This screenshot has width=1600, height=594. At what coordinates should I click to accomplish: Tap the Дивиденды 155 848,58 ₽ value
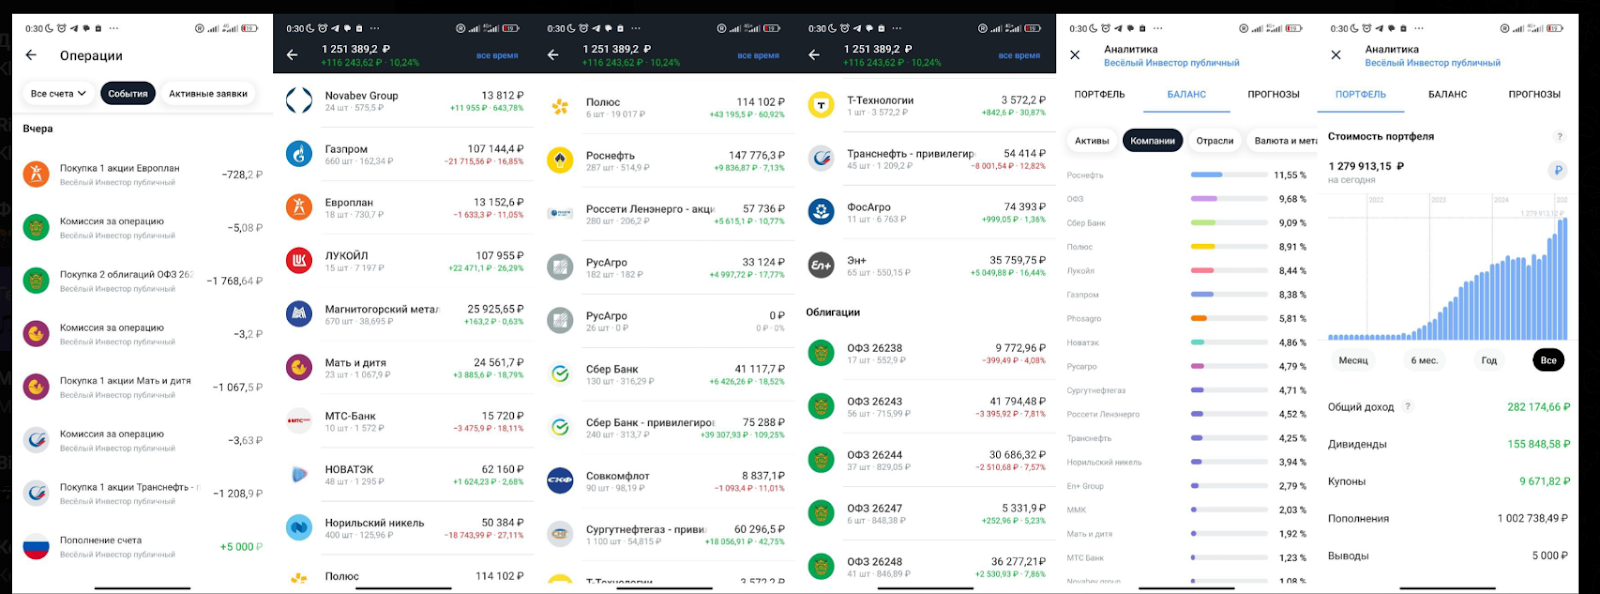pyautogui.click(x=1538, y=444)
